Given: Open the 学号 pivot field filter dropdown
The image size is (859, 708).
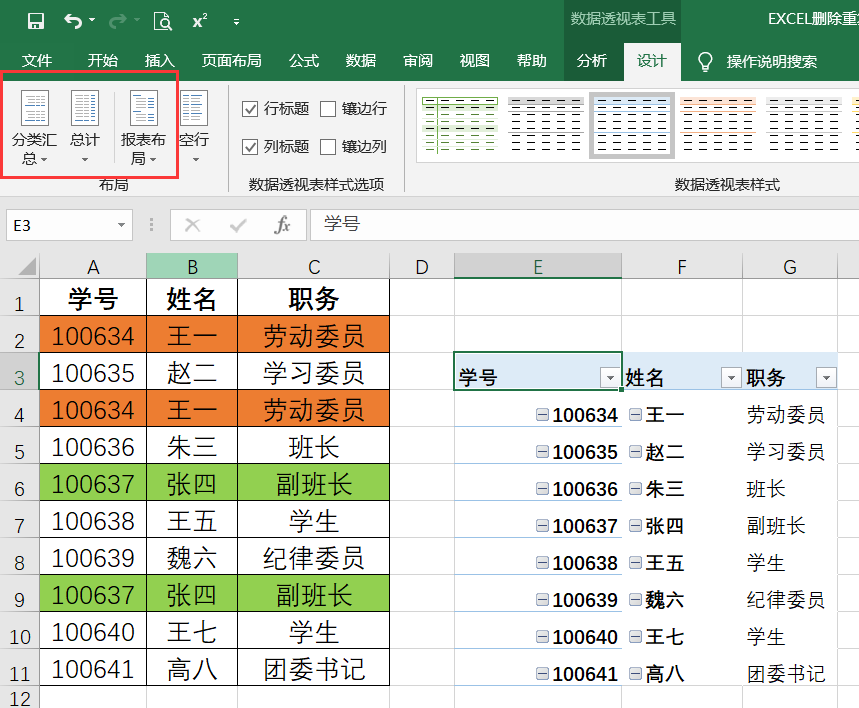Looking at the screenshot, I should pyautogui.click(x=610, y=378).
